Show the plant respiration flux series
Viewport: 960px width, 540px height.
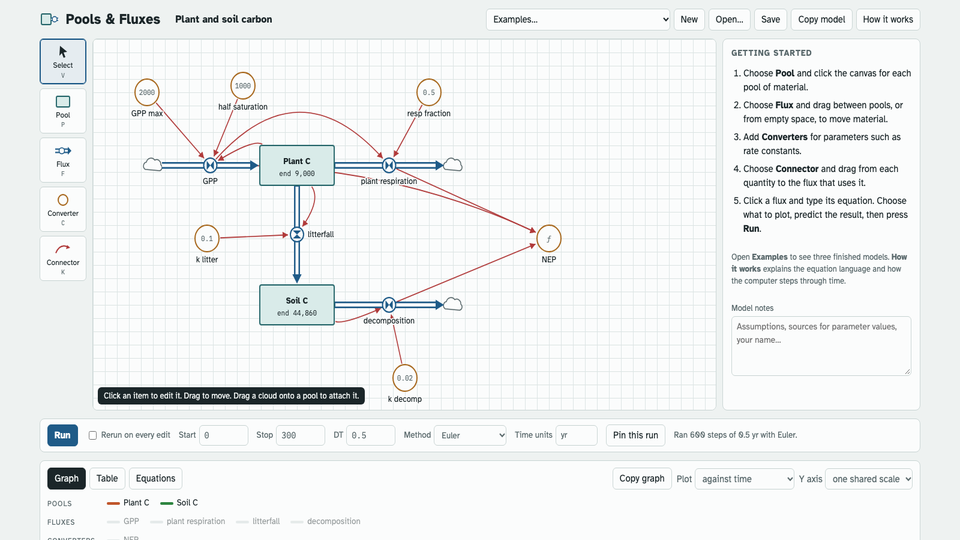point(188,522)
